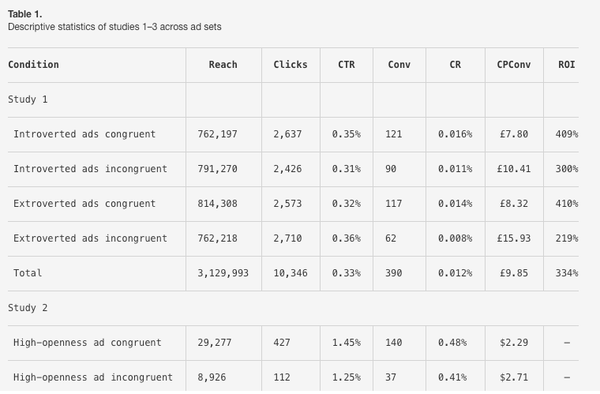Click the conversion rate 0.48%
The height and width of the screenshot is (394, 600).
(452, 343)
